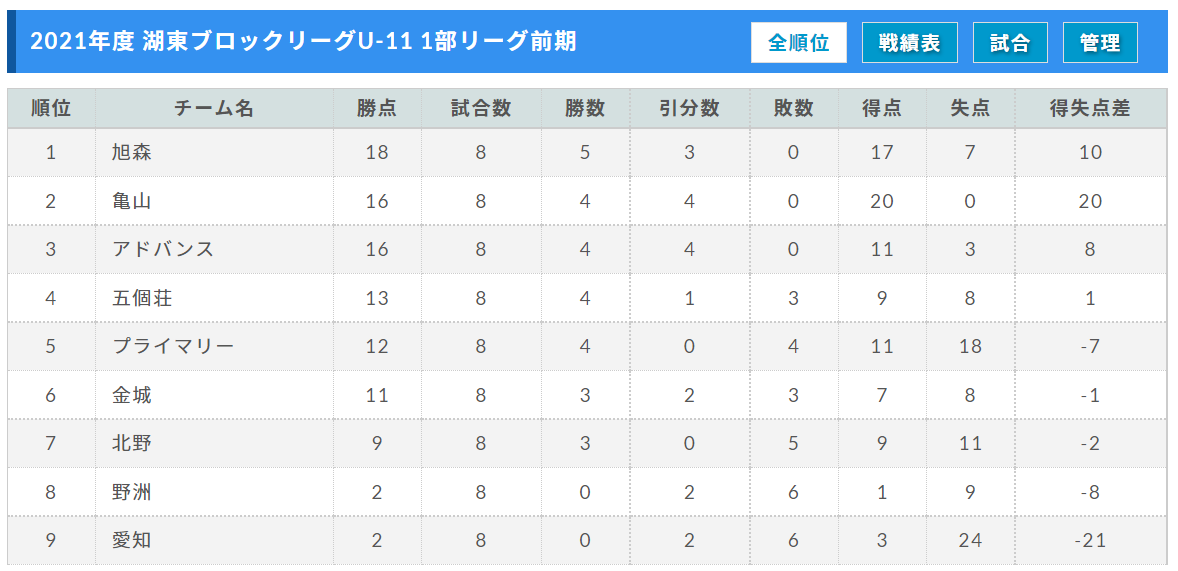The image size is (1178, 571).
Task: Click the 試合数 column header
Action: coord(481,109)
